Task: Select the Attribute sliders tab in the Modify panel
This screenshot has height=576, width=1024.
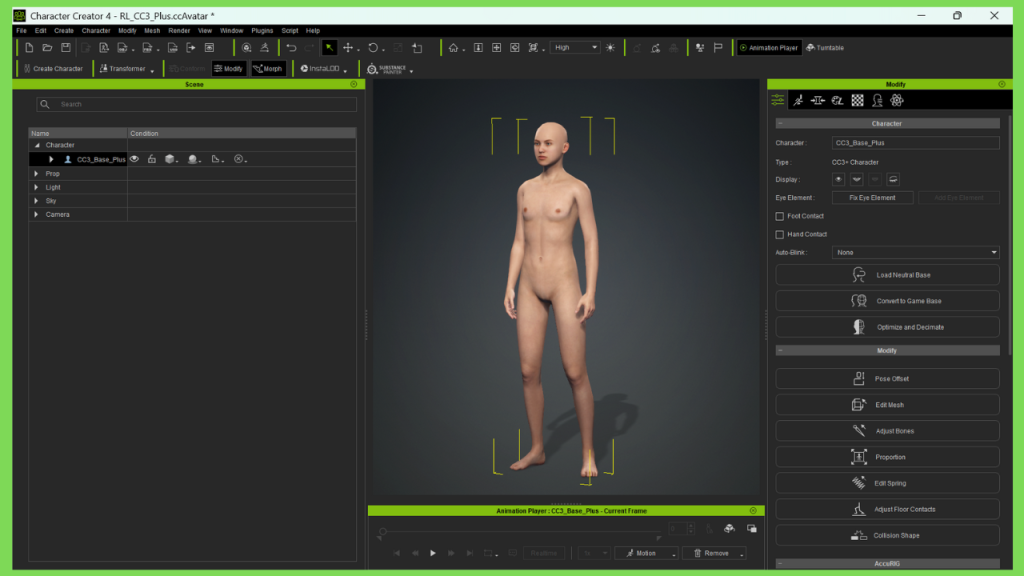Action: tap(778, 100)
